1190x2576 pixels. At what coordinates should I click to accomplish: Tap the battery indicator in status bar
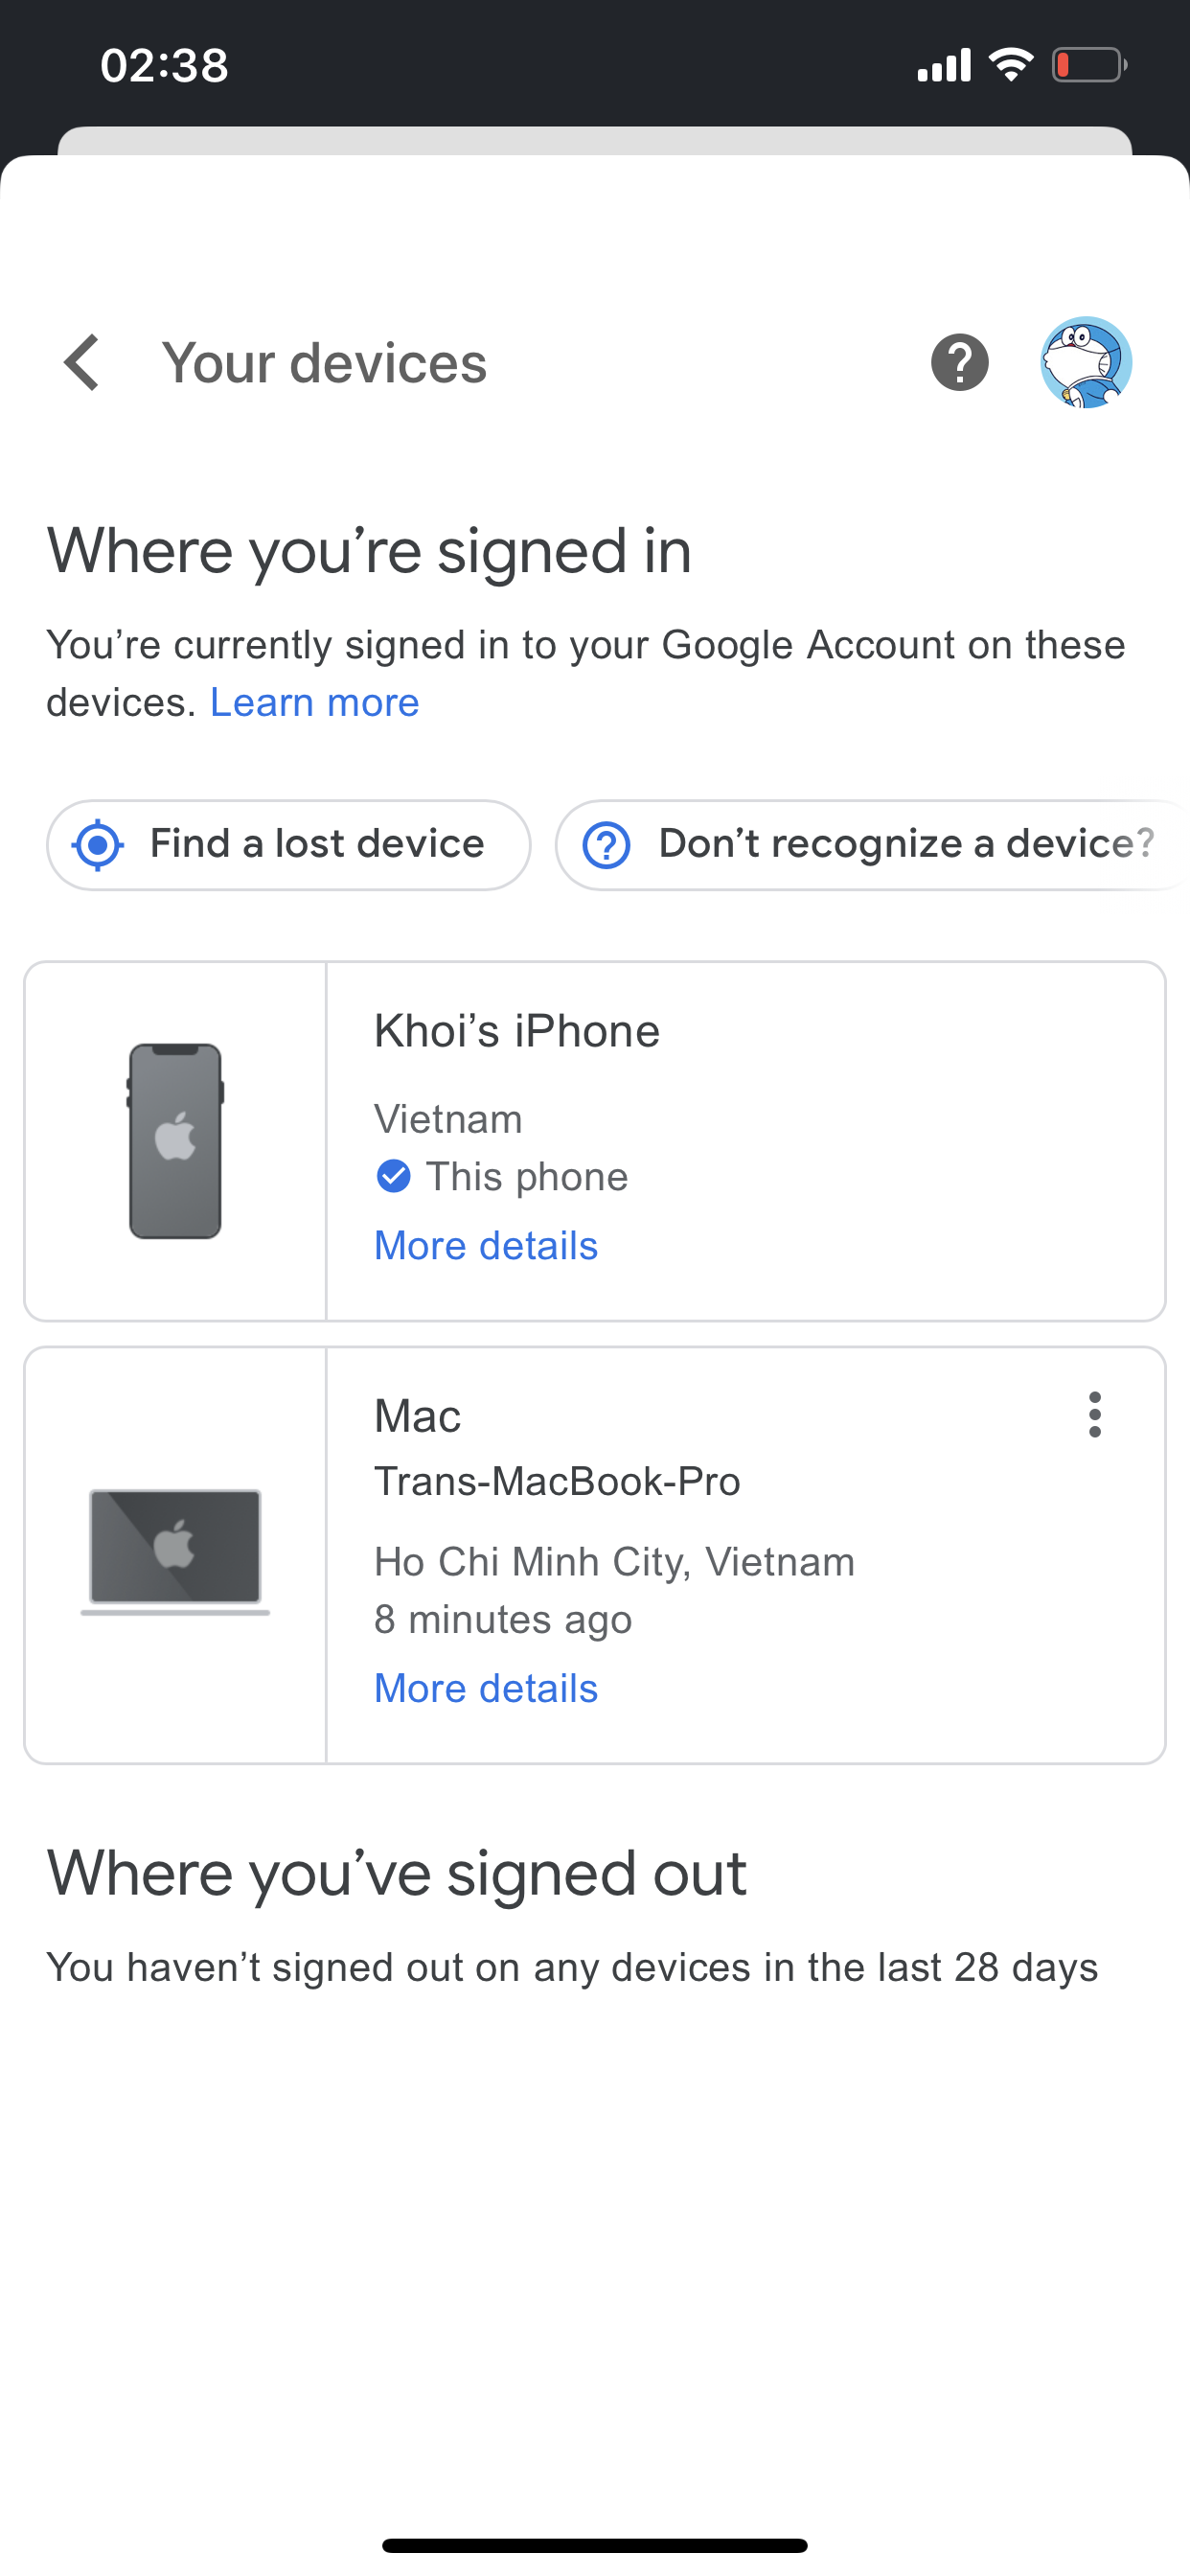[1088, 66]
